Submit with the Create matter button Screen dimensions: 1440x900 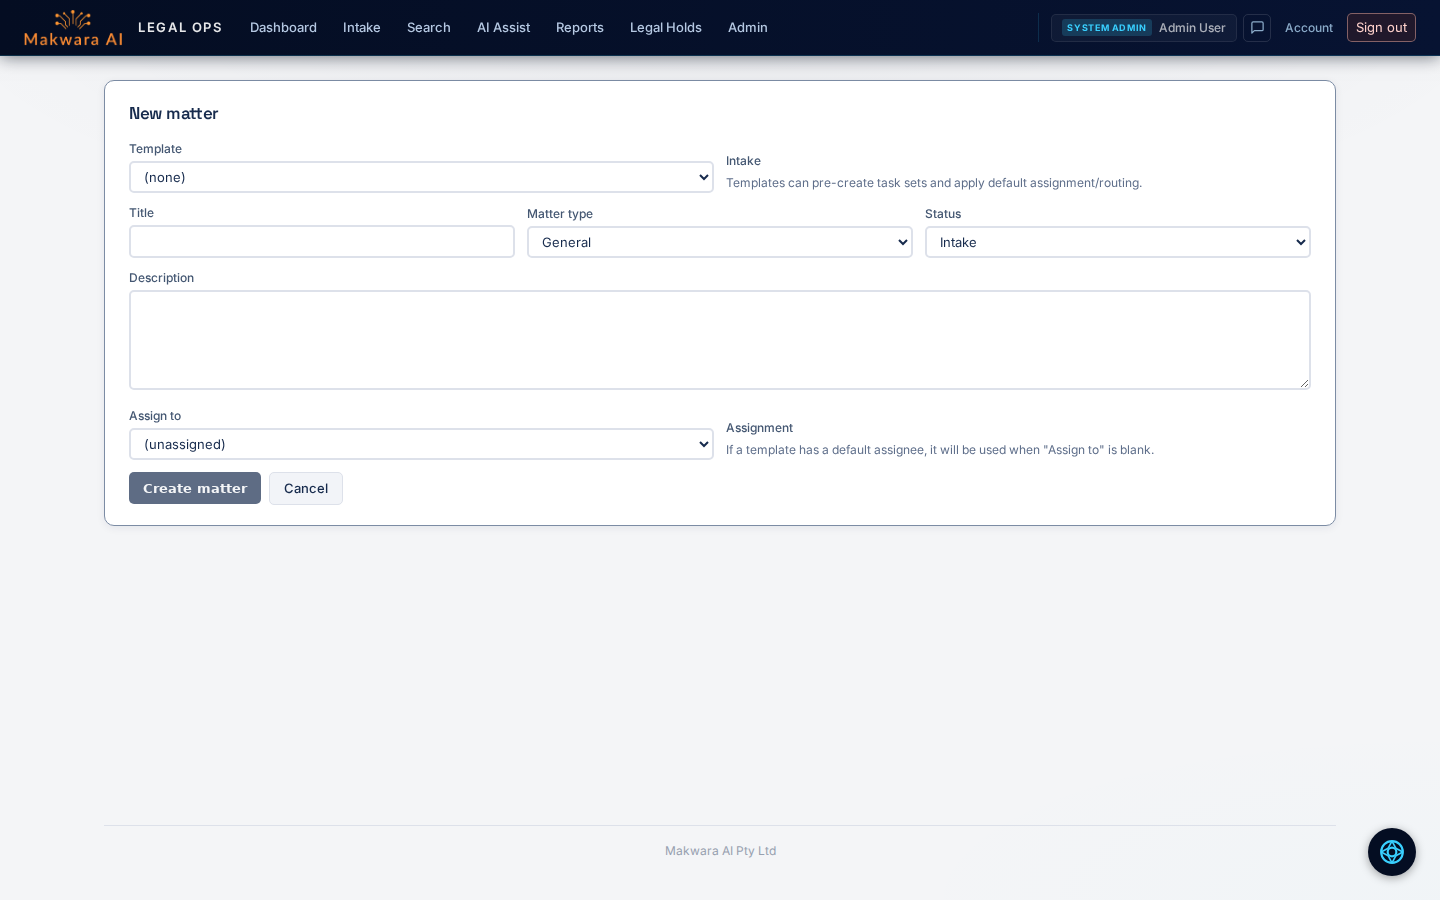pos(195,488)
